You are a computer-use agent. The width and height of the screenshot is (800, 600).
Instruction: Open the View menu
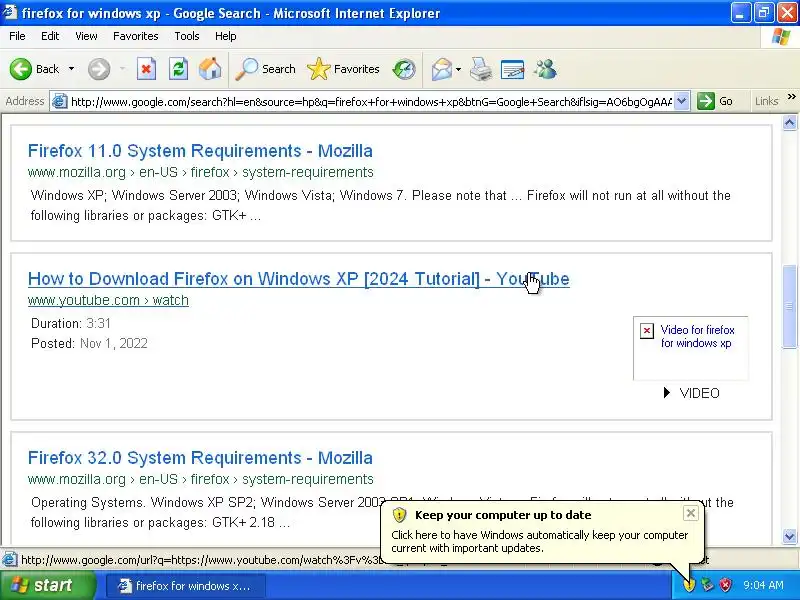[86, 36]
